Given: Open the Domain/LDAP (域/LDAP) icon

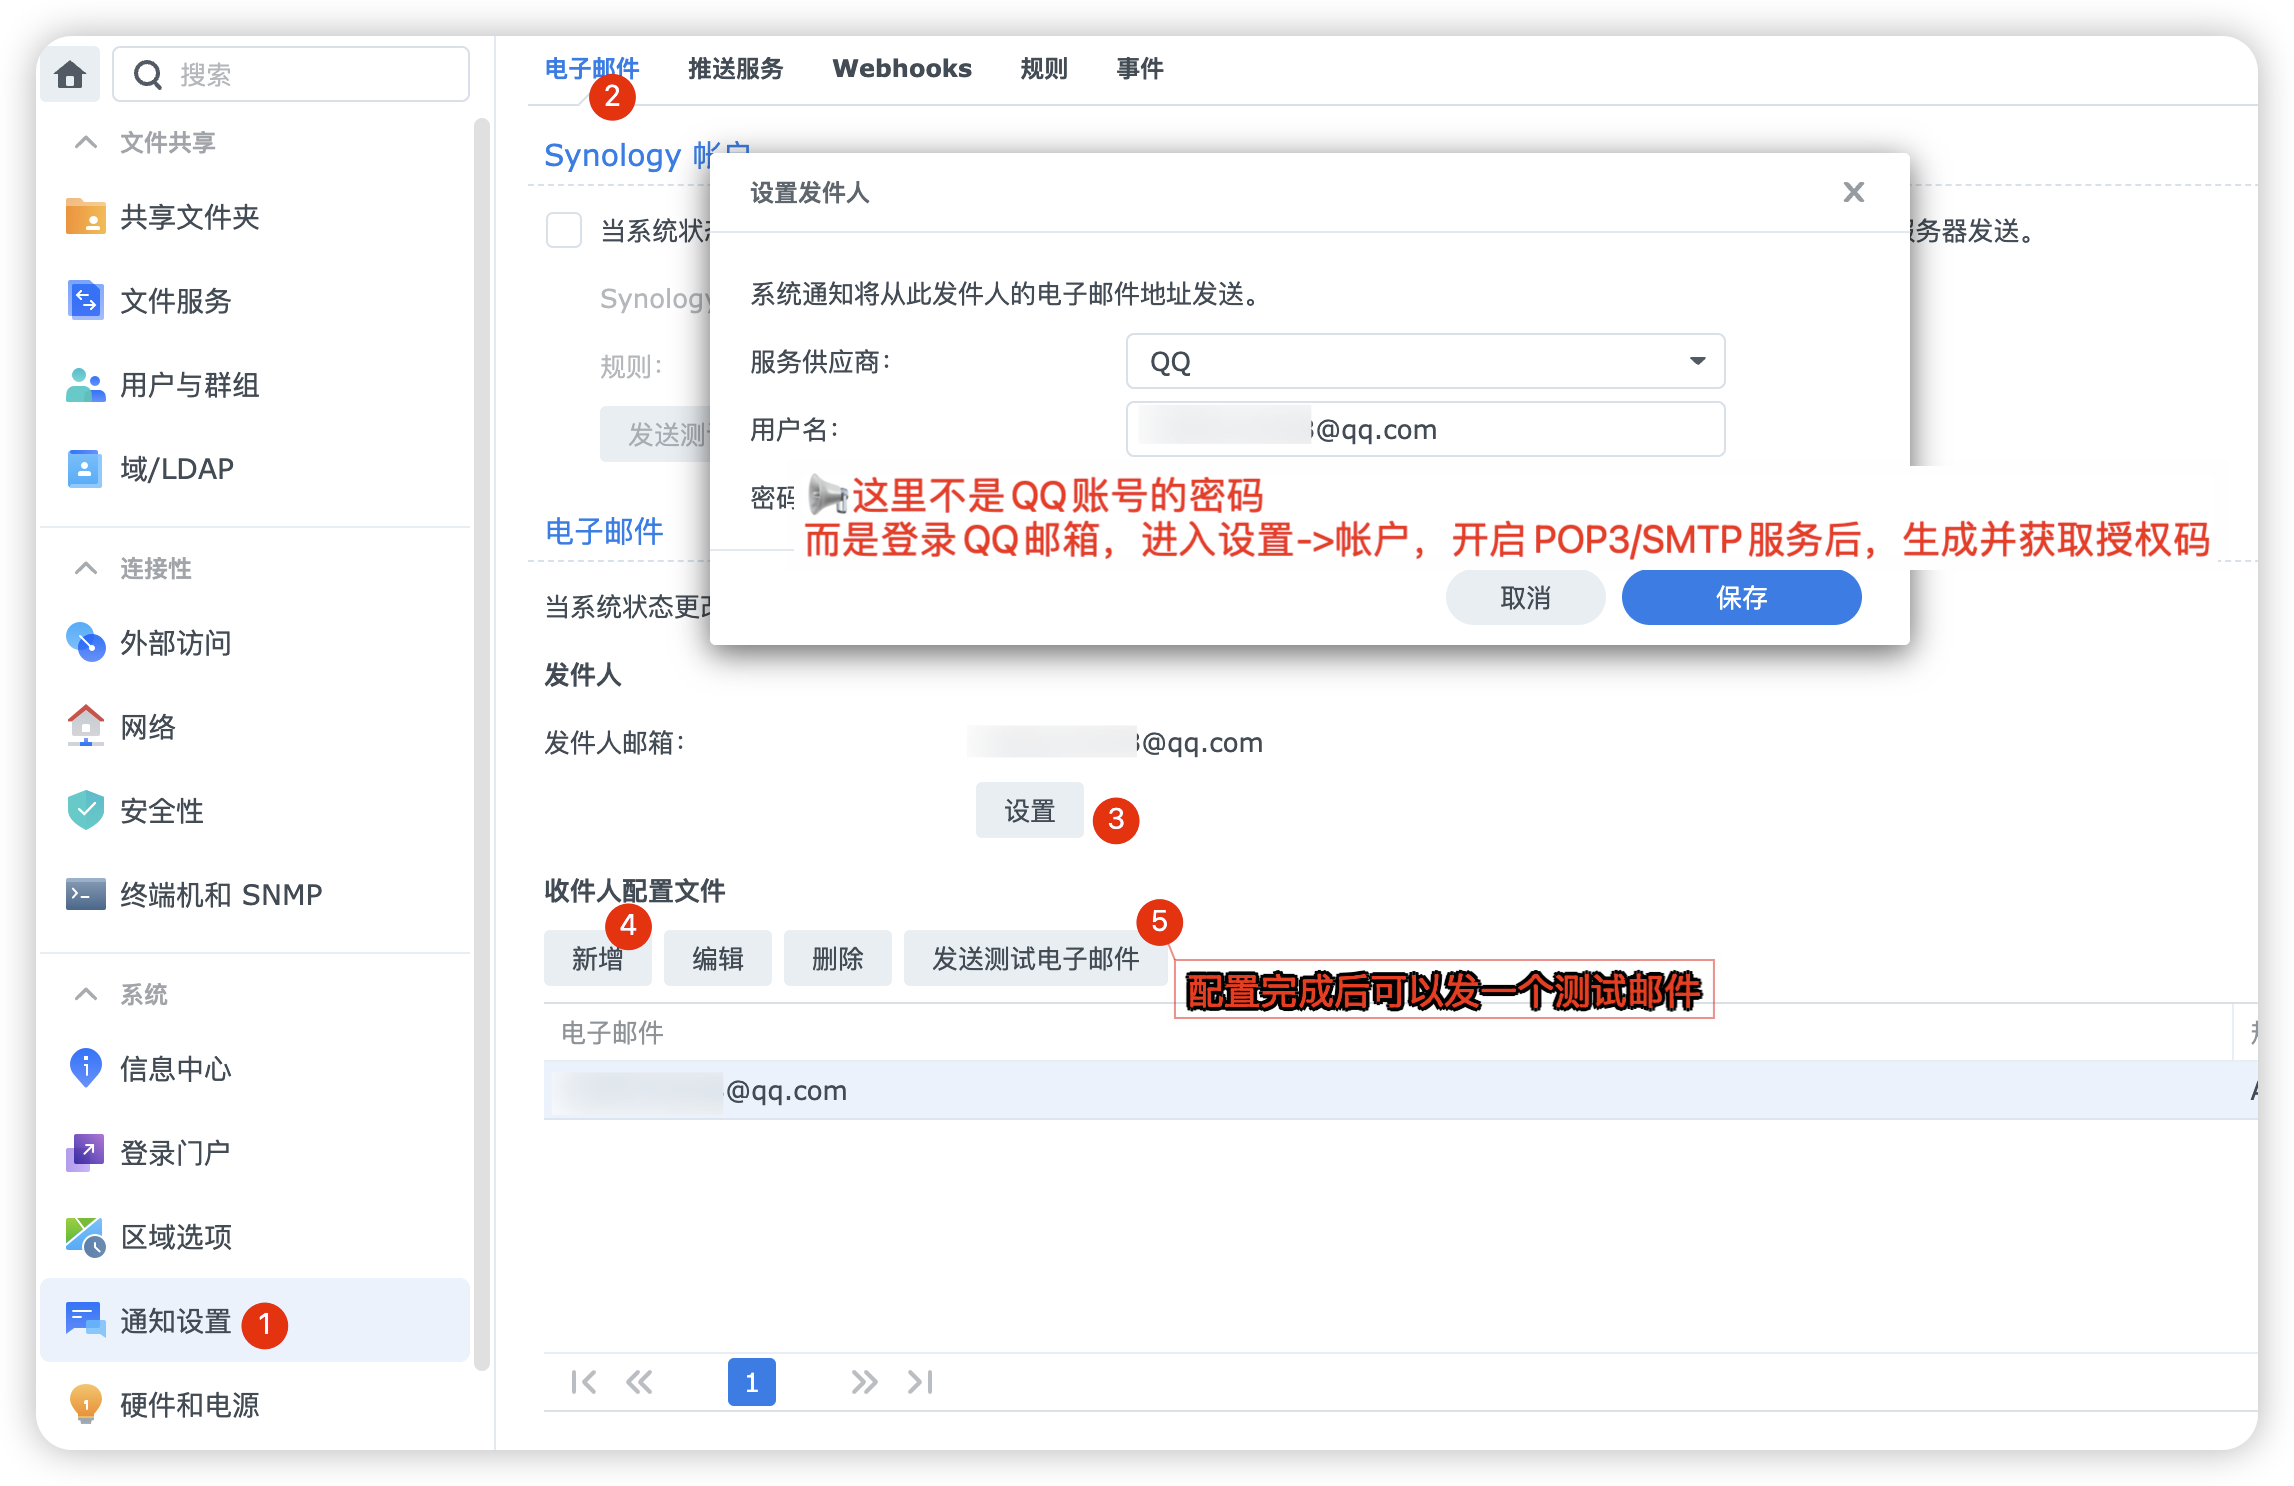Looking at the screenshot, I should pyautogui.click(x=85, y=468).
